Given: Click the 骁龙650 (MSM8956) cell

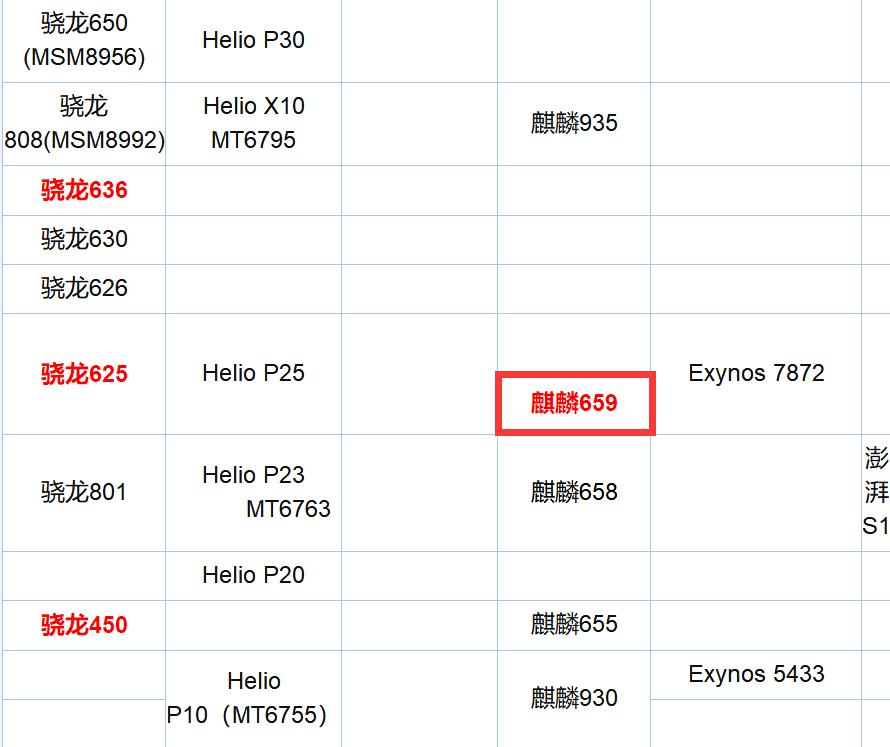Looking at the screenshot, I should (x=84, y=40).
